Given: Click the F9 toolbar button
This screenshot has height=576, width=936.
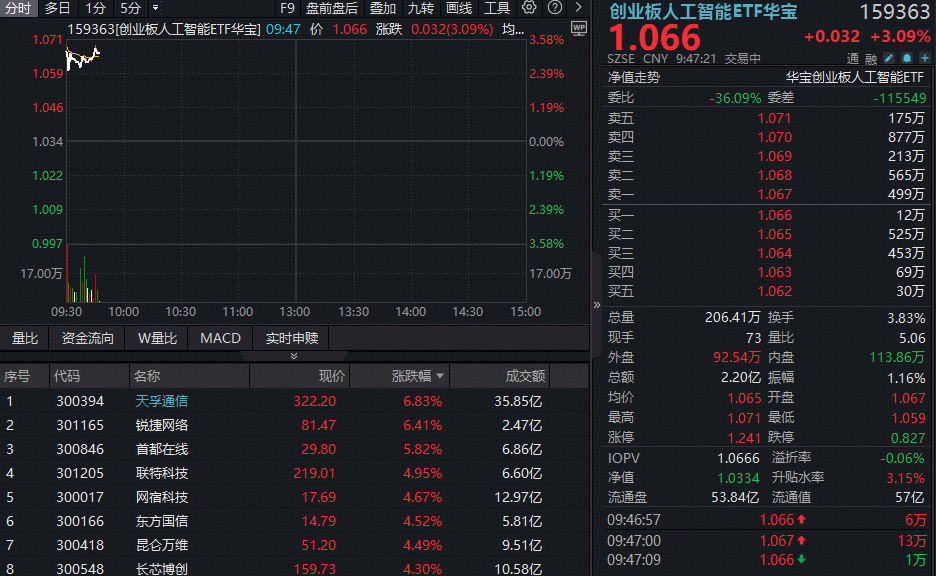Looking at the screenshot, I should tap(285, 8).
